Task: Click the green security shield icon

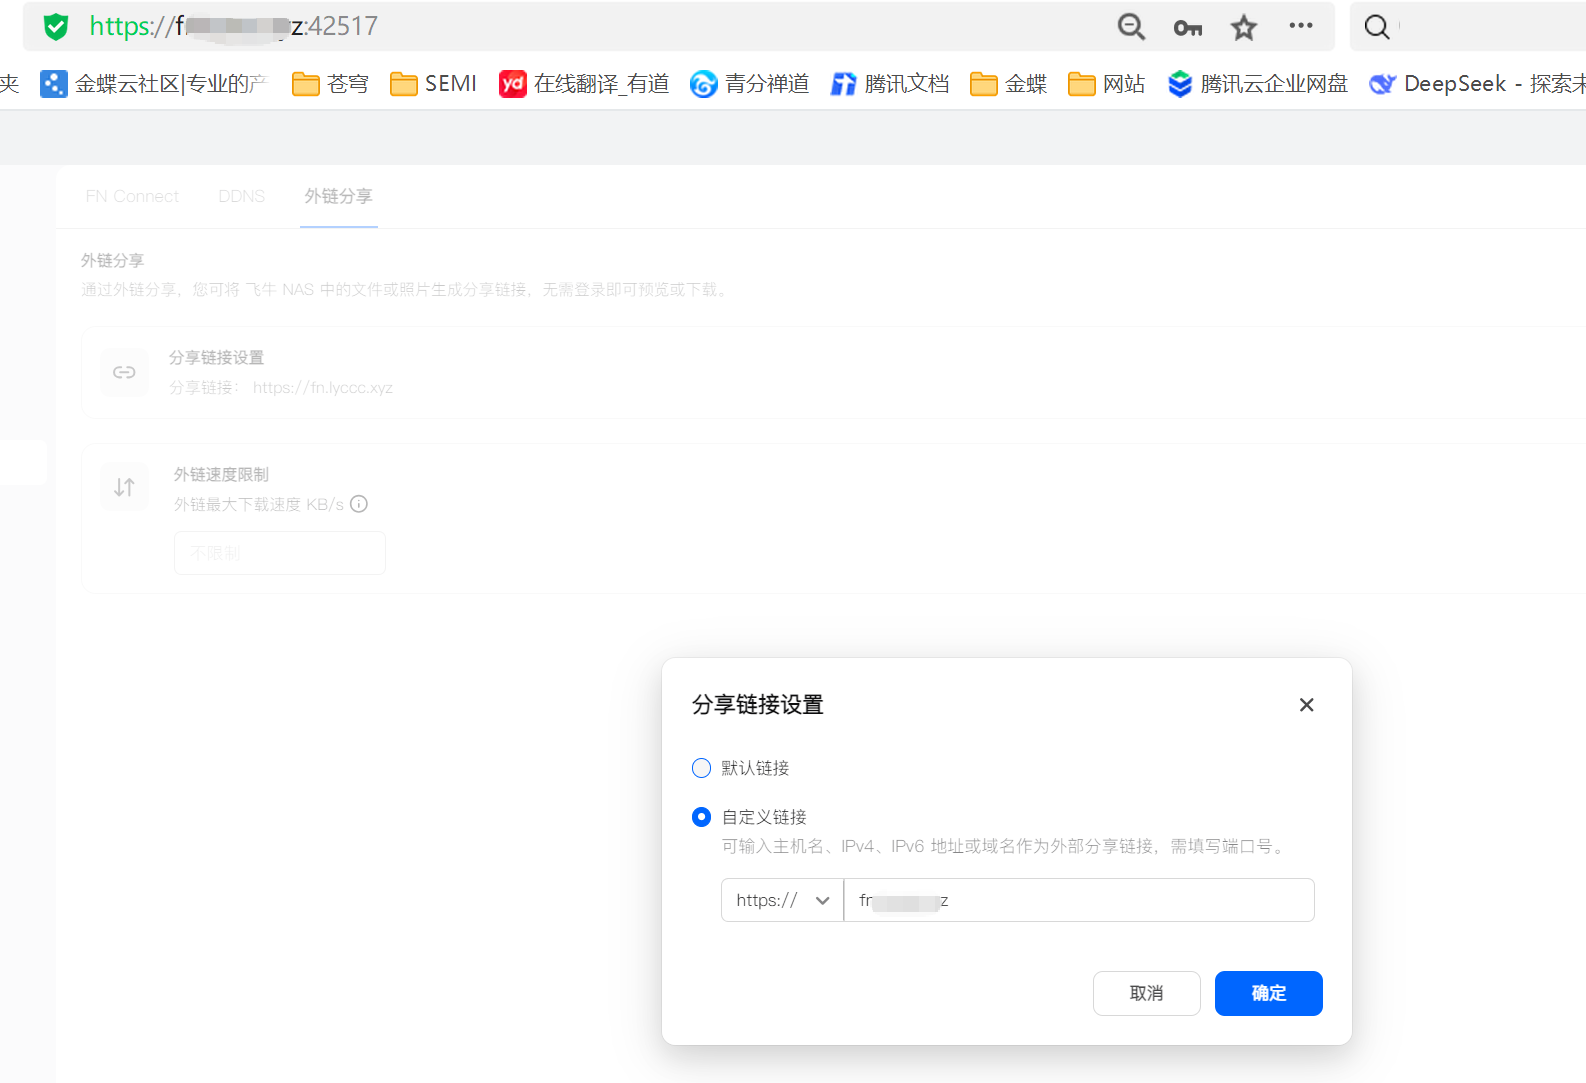Action: [x=56, y=27]
